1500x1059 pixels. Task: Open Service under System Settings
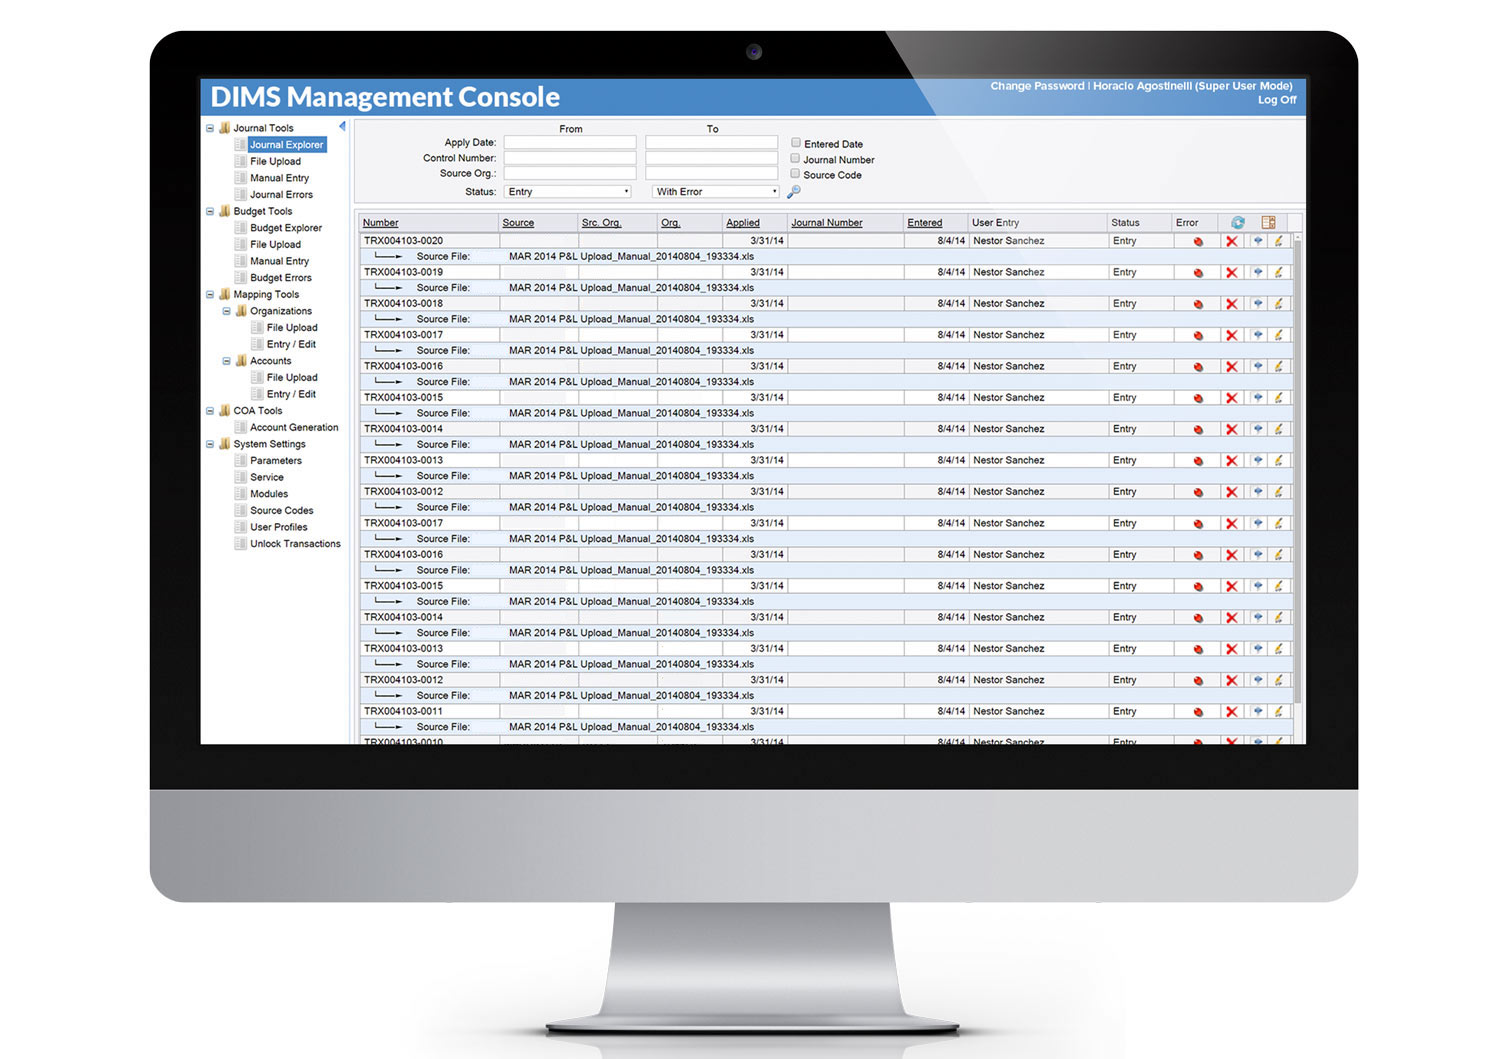(x=267, y=477)
